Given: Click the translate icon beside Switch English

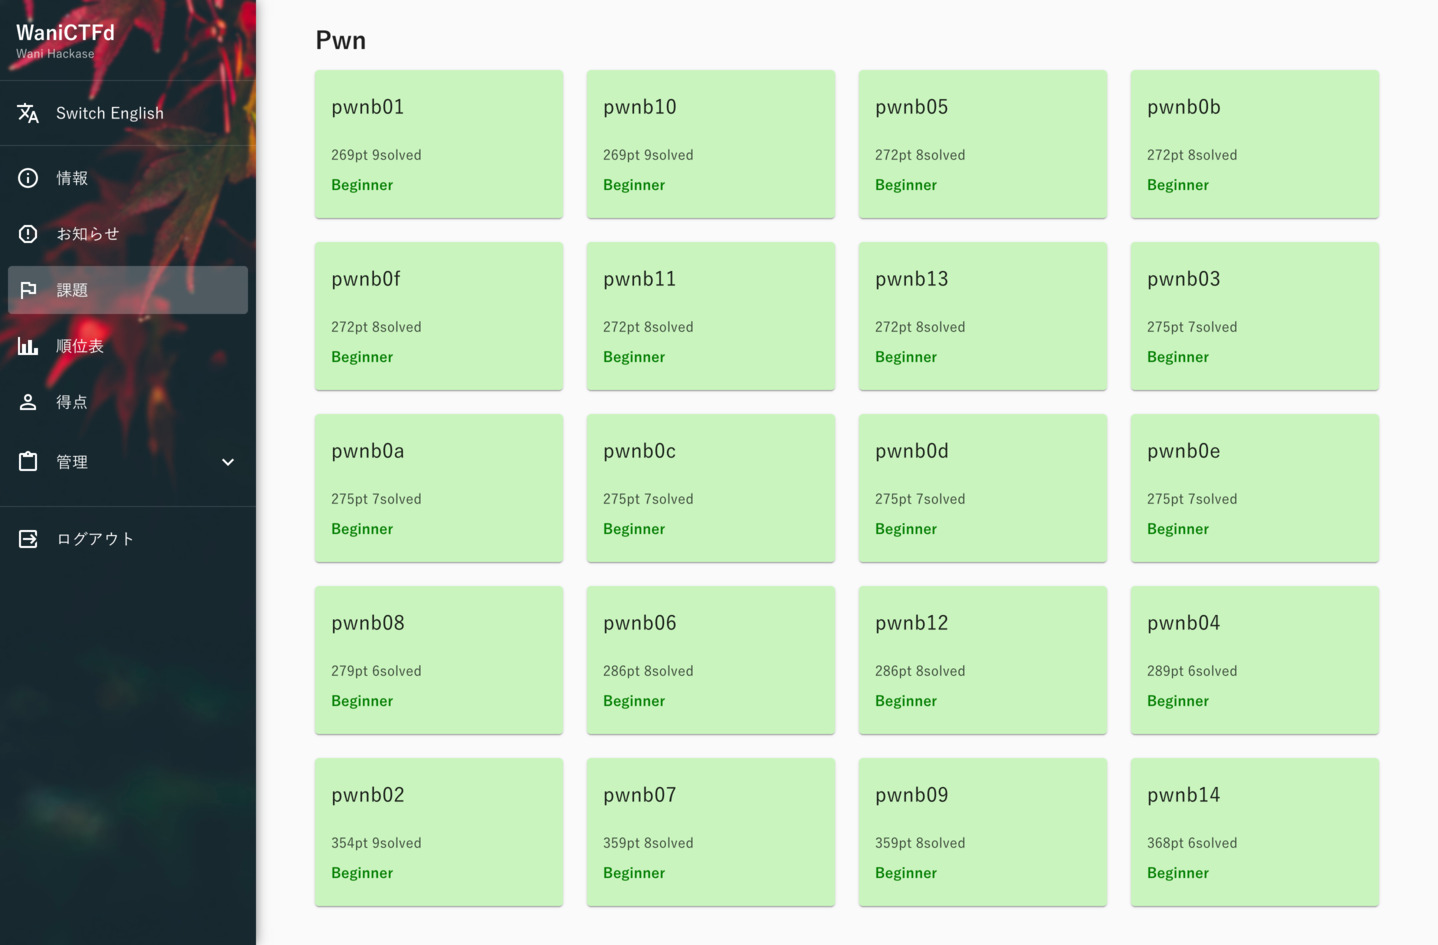Looking at the screenshot, I should coord(28,113).
